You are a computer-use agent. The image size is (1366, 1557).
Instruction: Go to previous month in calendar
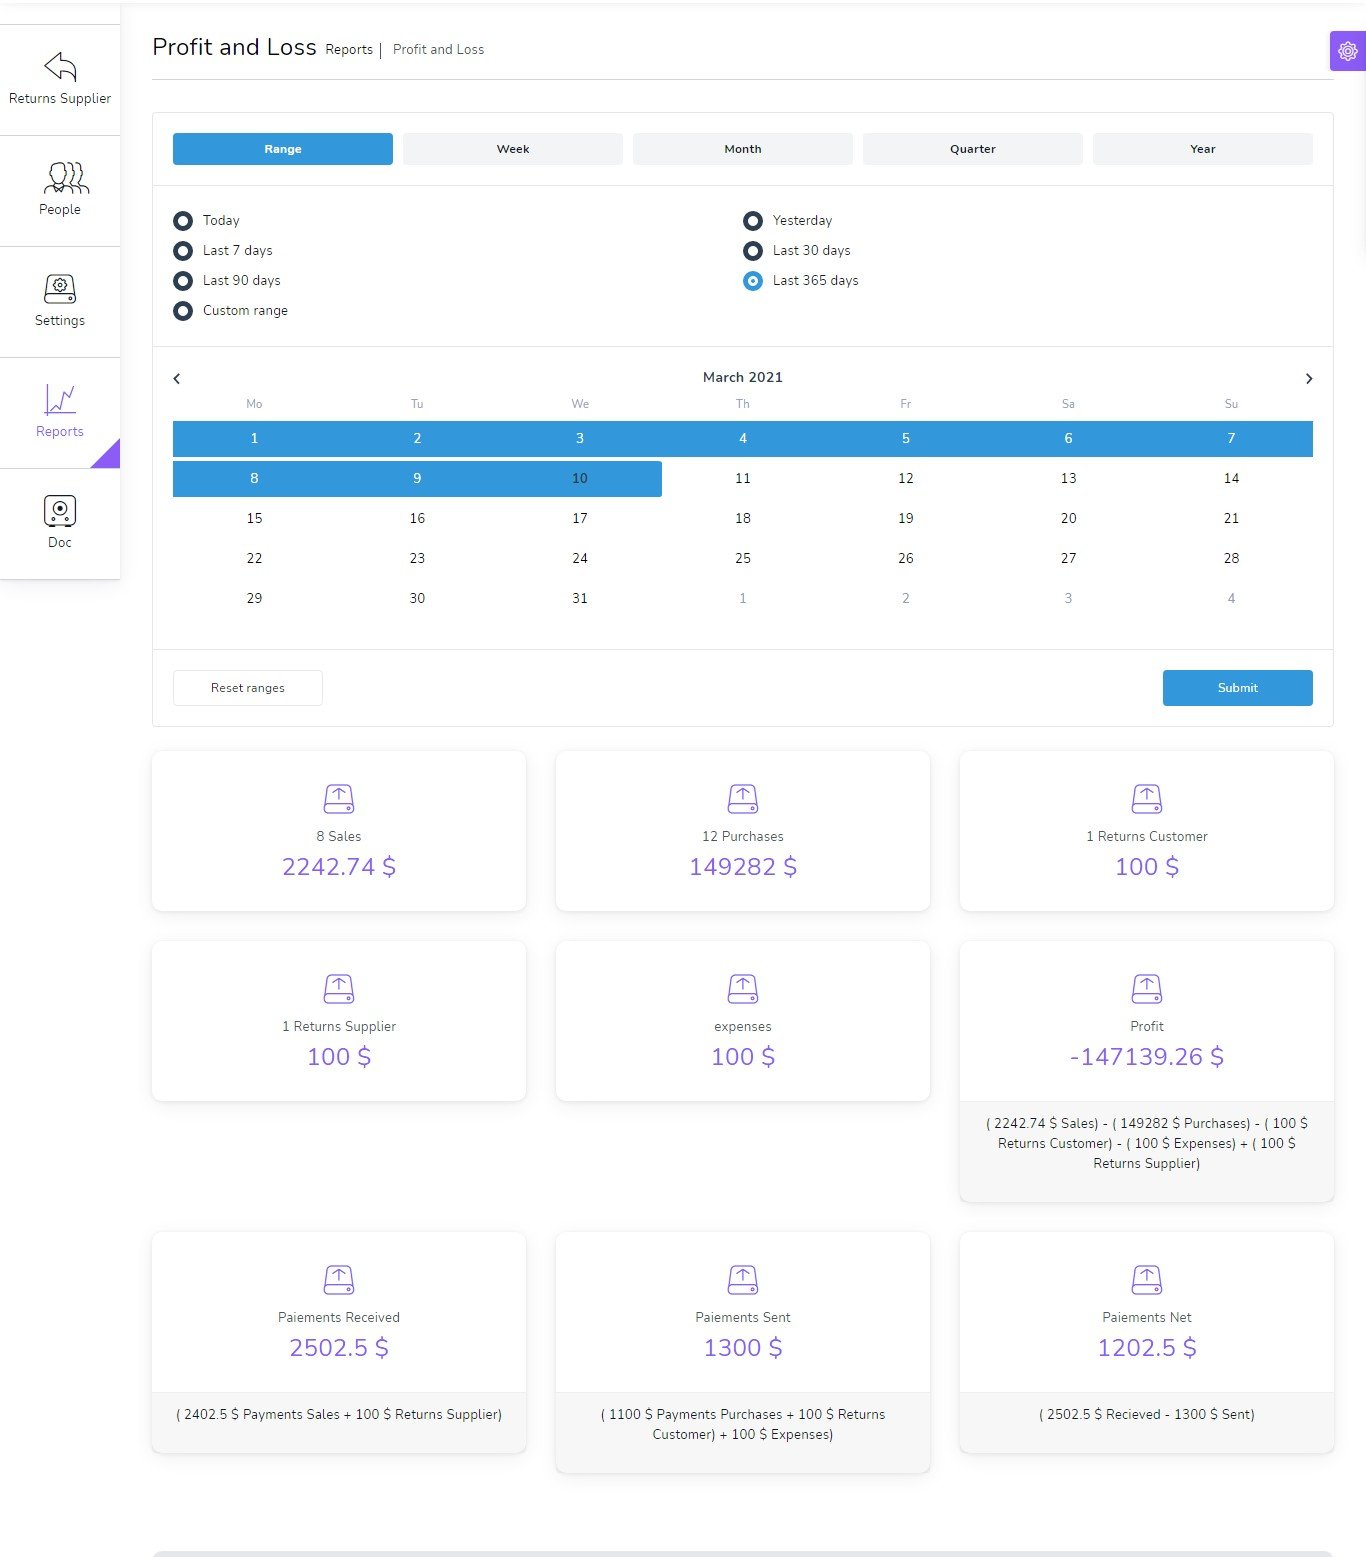coord(177,379)
